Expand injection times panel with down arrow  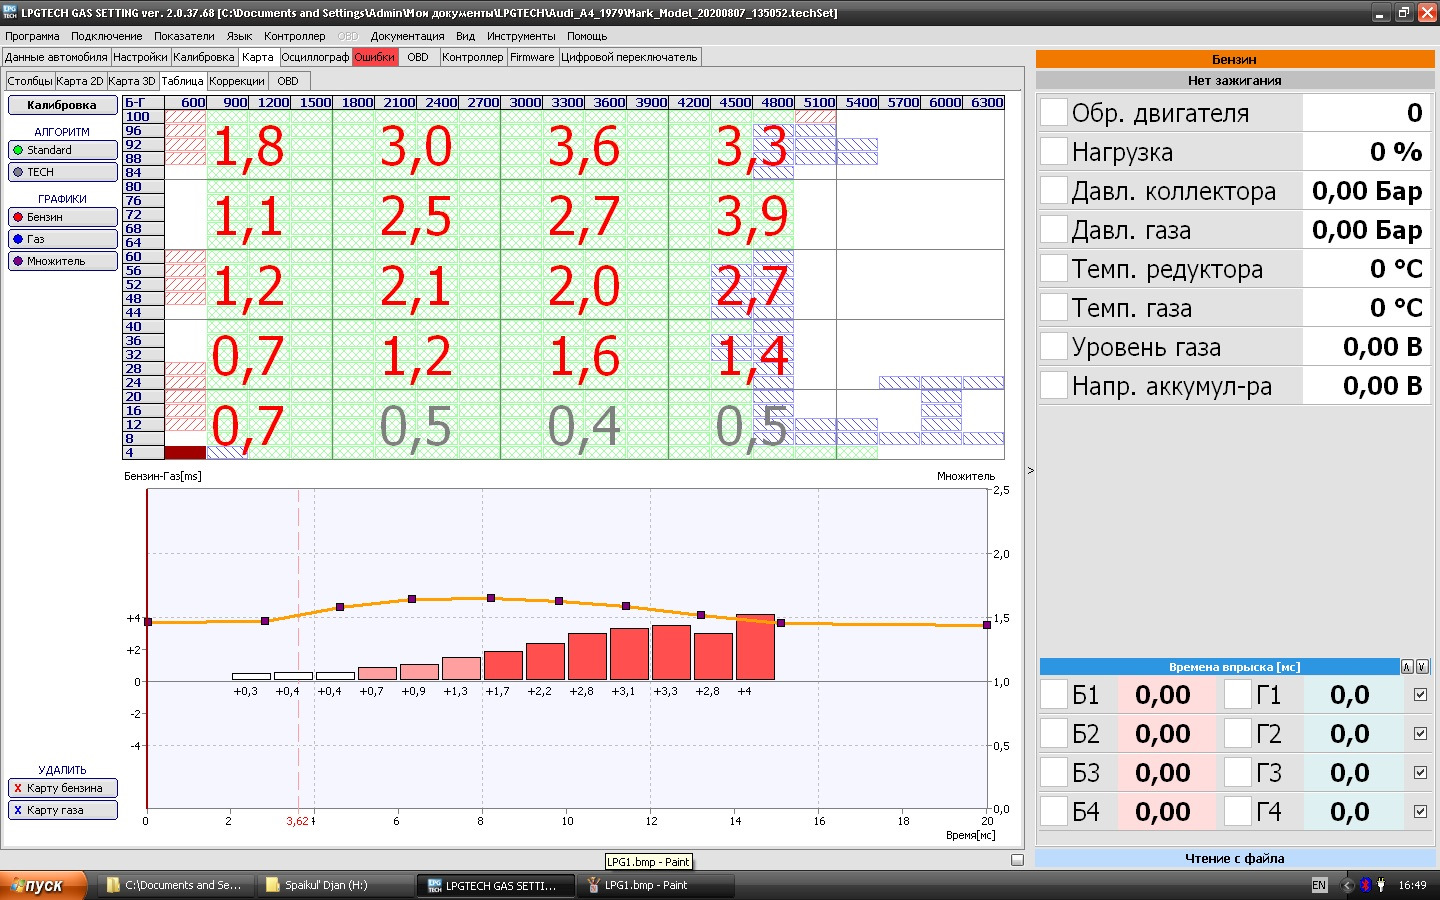1422,667
